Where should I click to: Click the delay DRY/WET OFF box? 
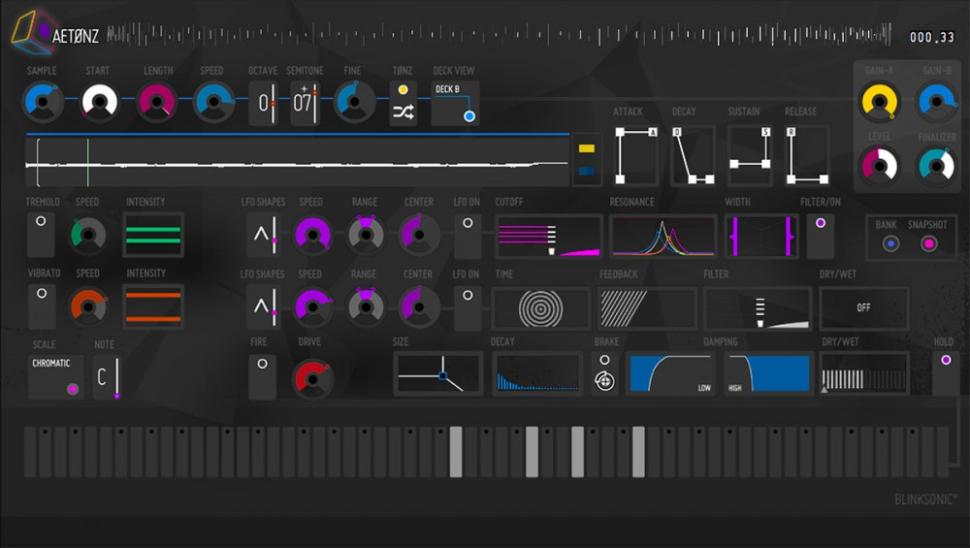[864, 308]
